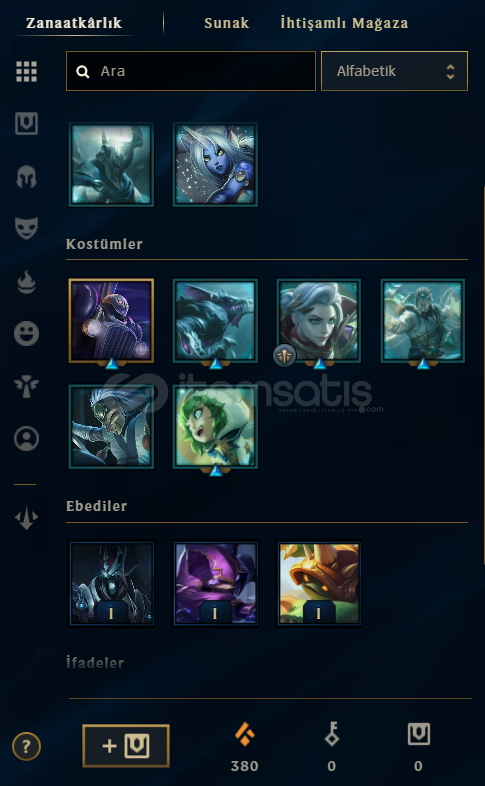Filter loot by emotes smiley icon
This screenshot has height=786, width=485.
(26, 333)
